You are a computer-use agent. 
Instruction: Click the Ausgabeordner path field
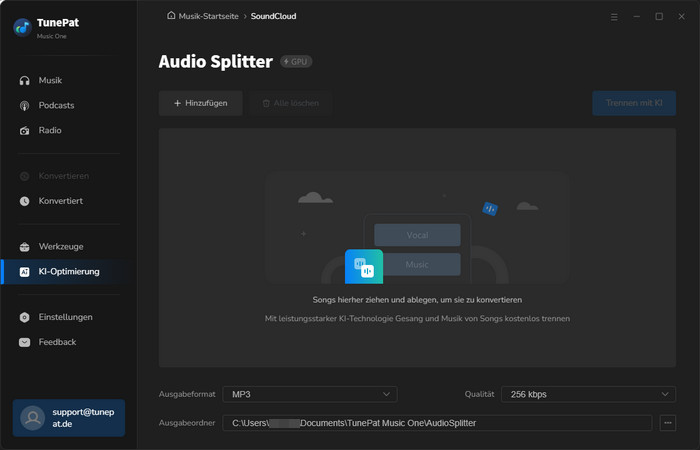click(x=438, y=423)
